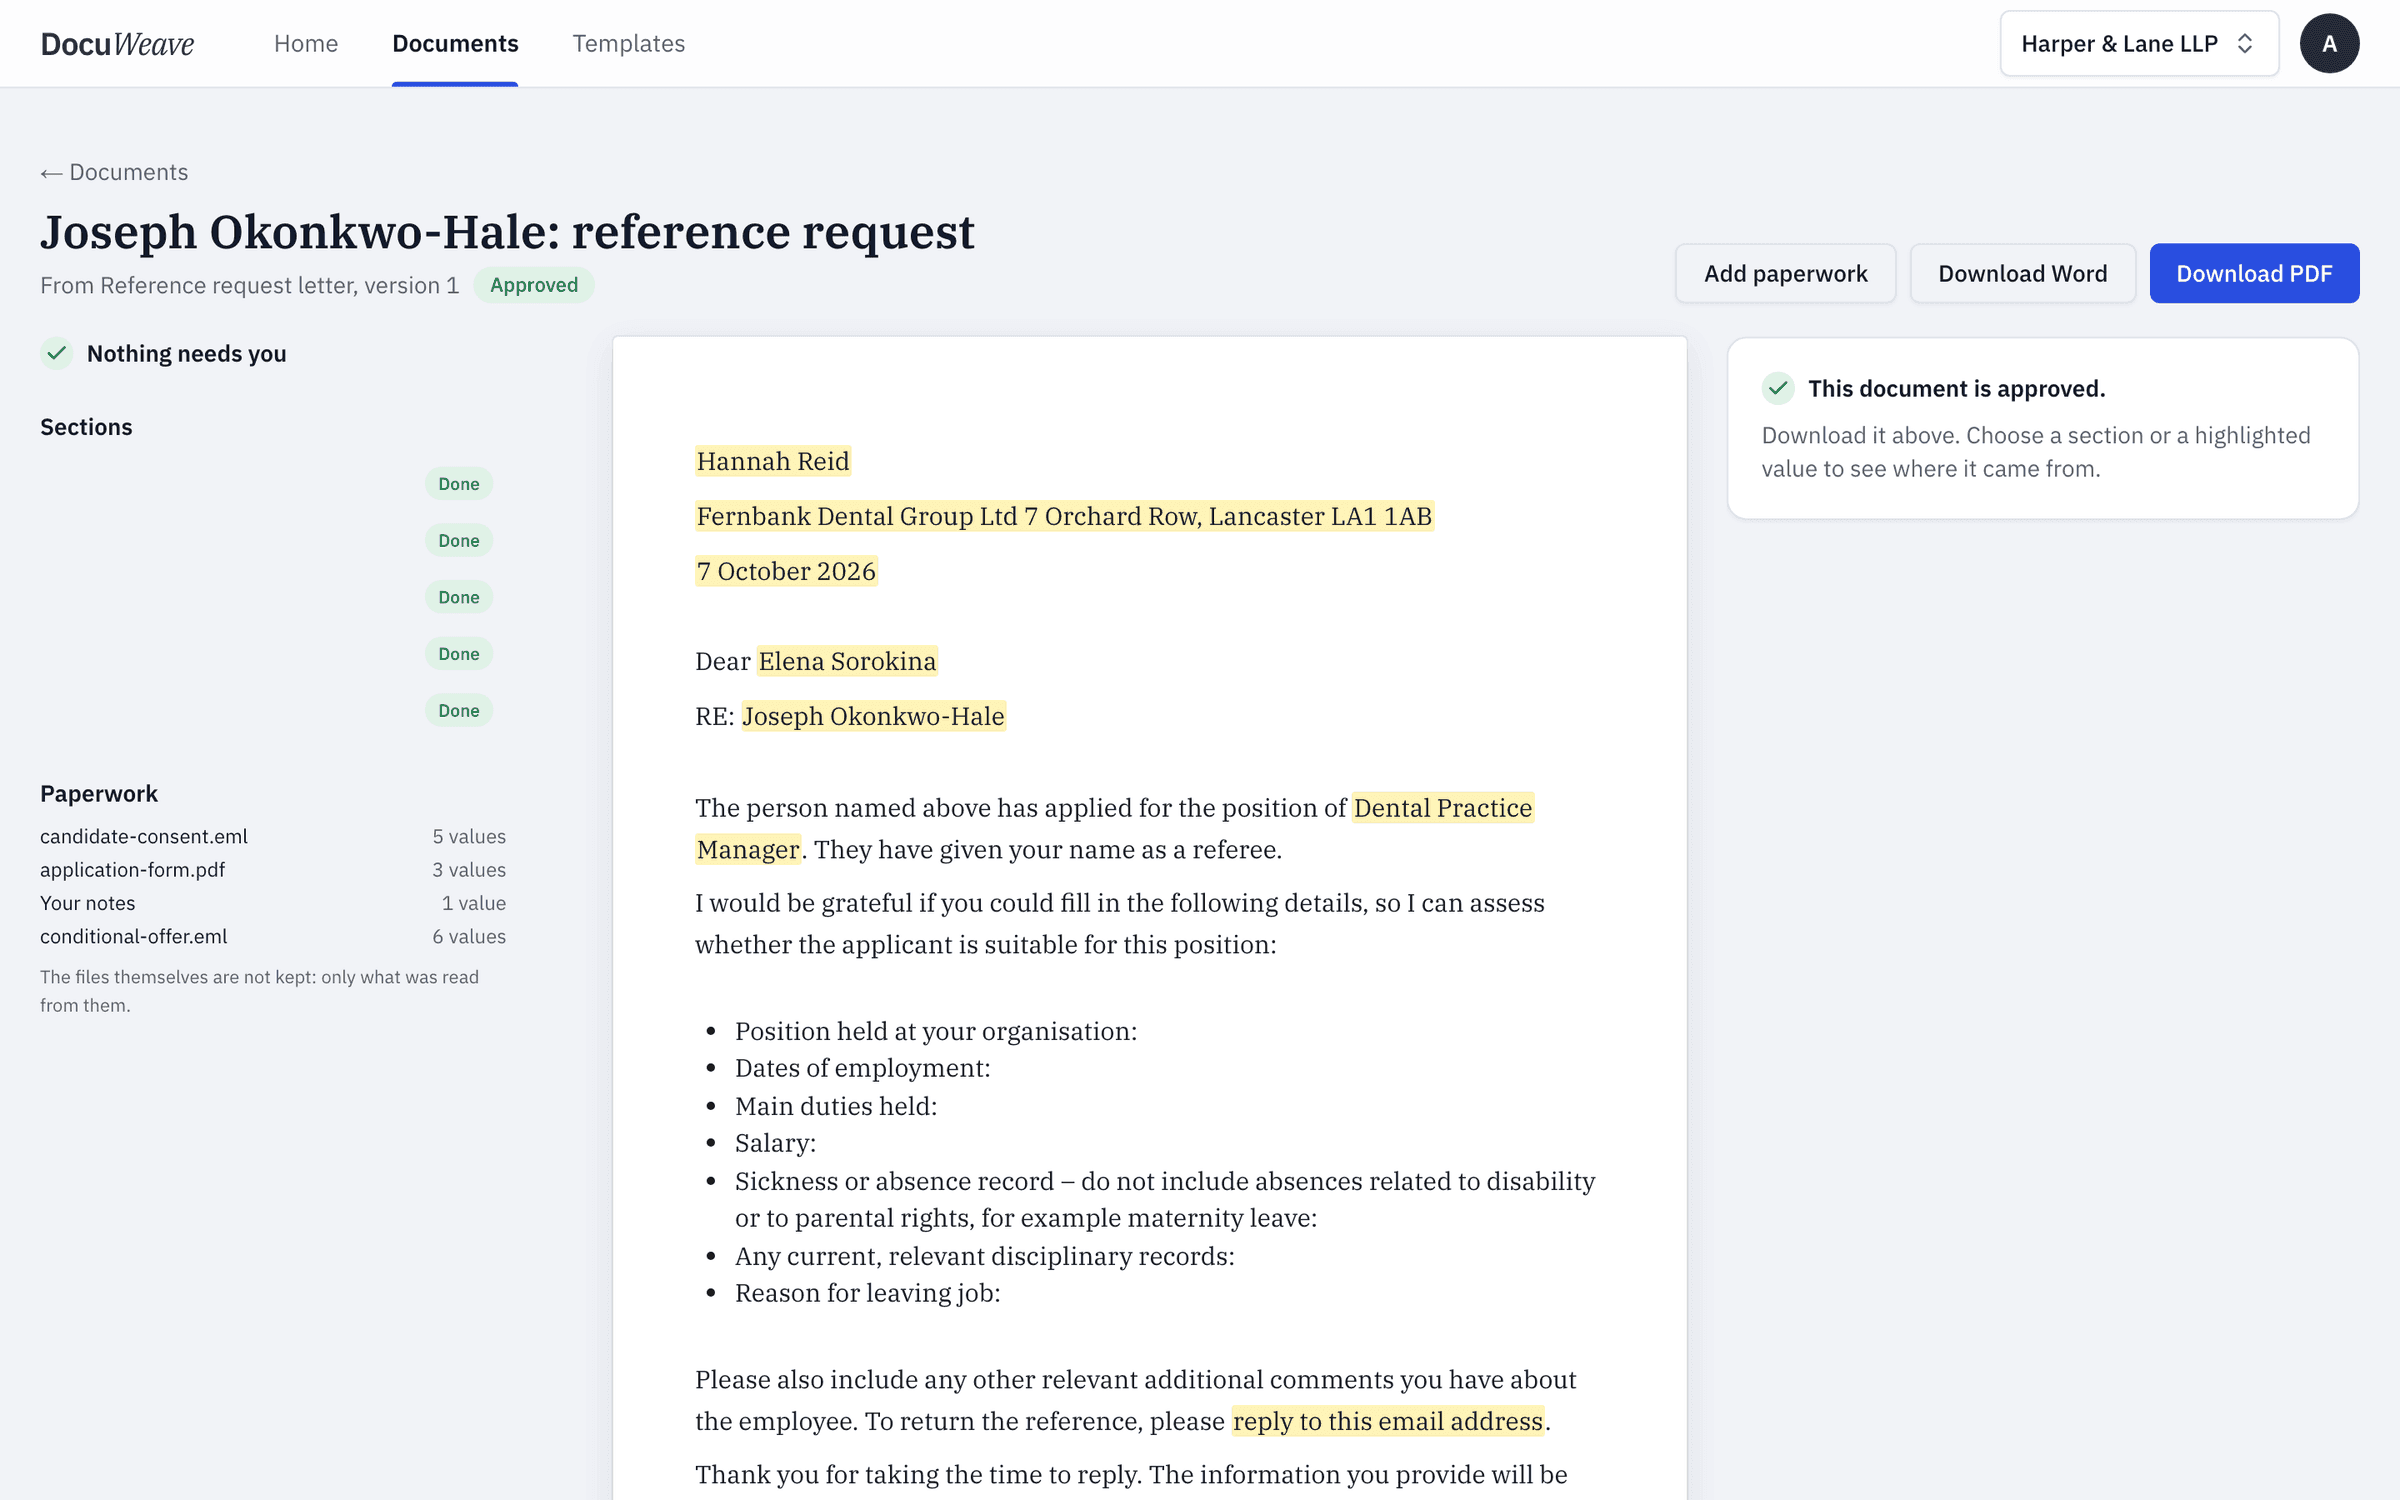This screenshot has width=2400, height=1500.
Task: Select application-form.pdf in the Paperwork list
Action: coord(133,870)
